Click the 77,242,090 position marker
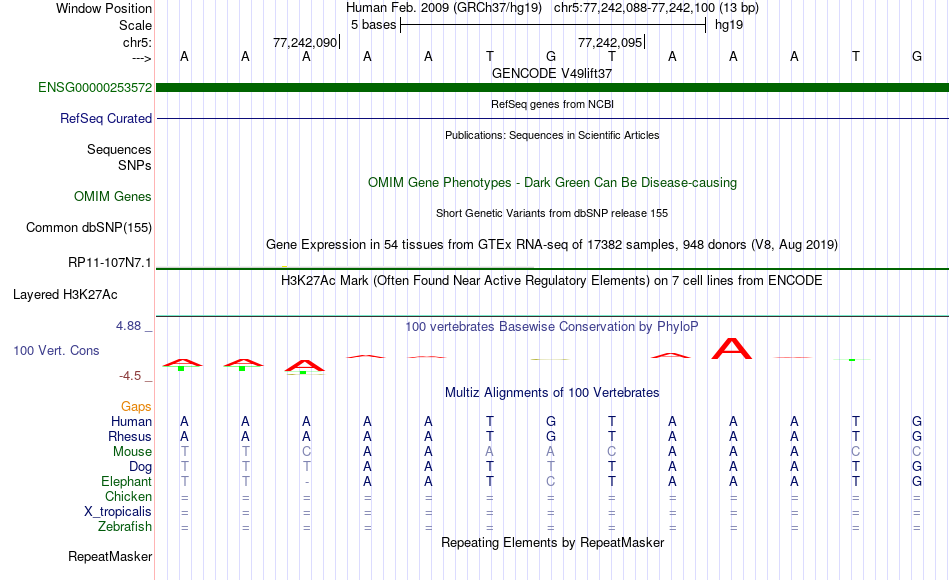This screenshot has width=950, height=580. (305, 42)
